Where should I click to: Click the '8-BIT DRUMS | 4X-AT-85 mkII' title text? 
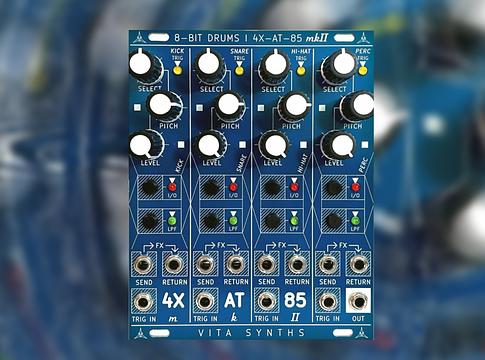pos(251,38)
